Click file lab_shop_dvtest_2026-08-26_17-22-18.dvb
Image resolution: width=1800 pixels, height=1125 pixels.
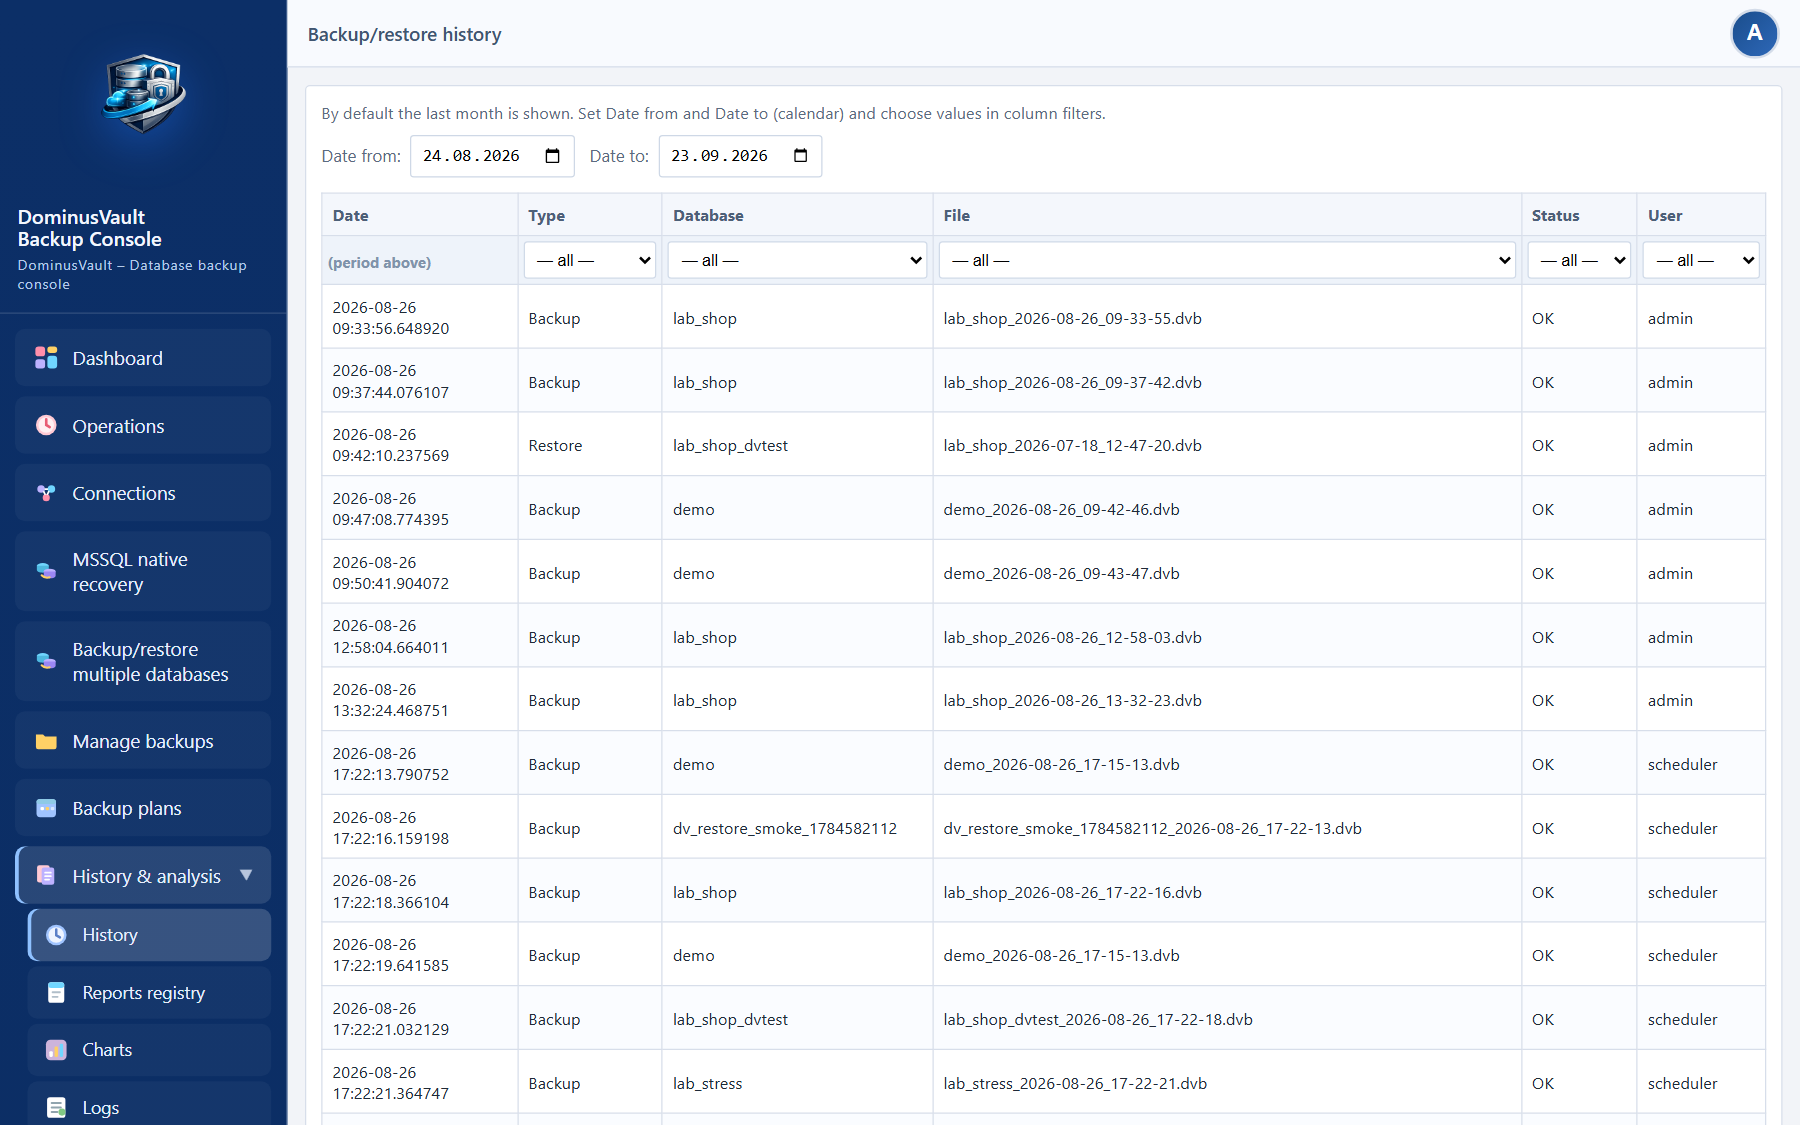(1098, 1019)
